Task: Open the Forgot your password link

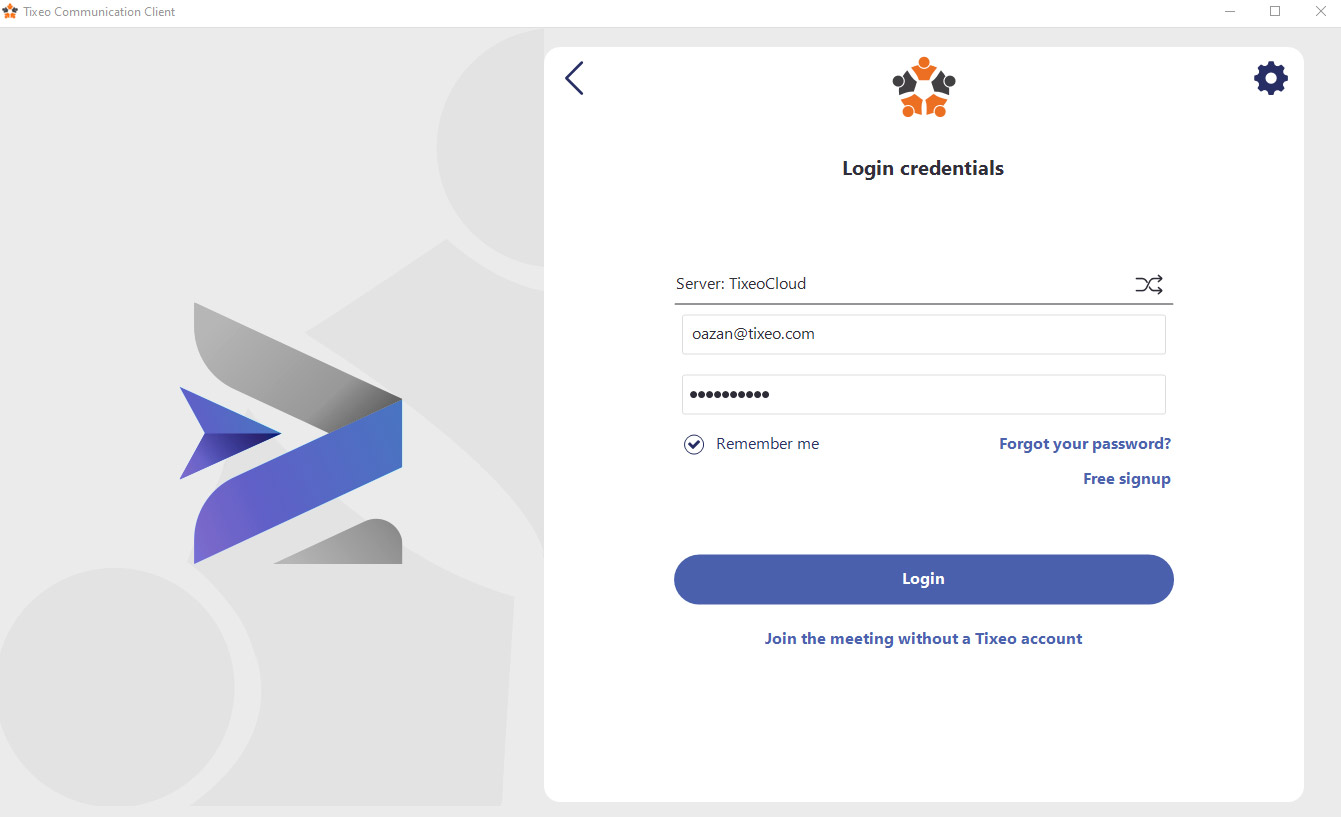Action: pos(1085,444)
